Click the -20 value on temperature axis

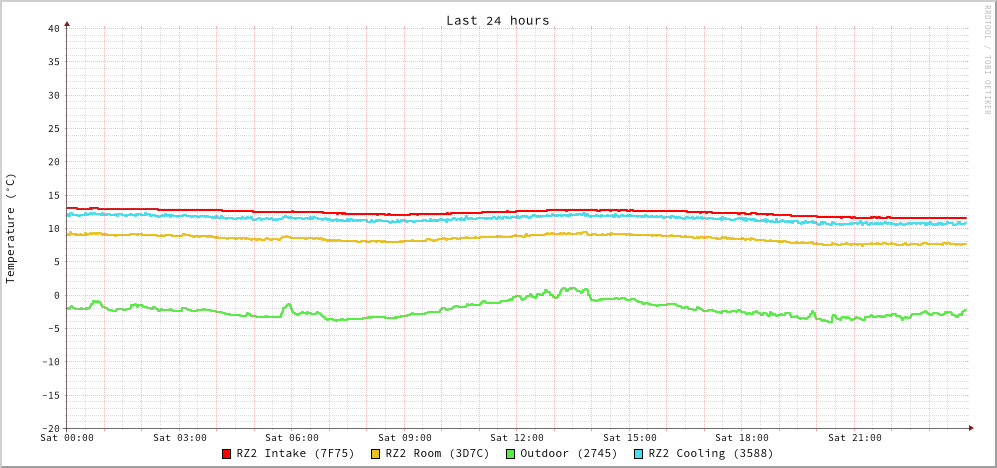pos(50,428)
